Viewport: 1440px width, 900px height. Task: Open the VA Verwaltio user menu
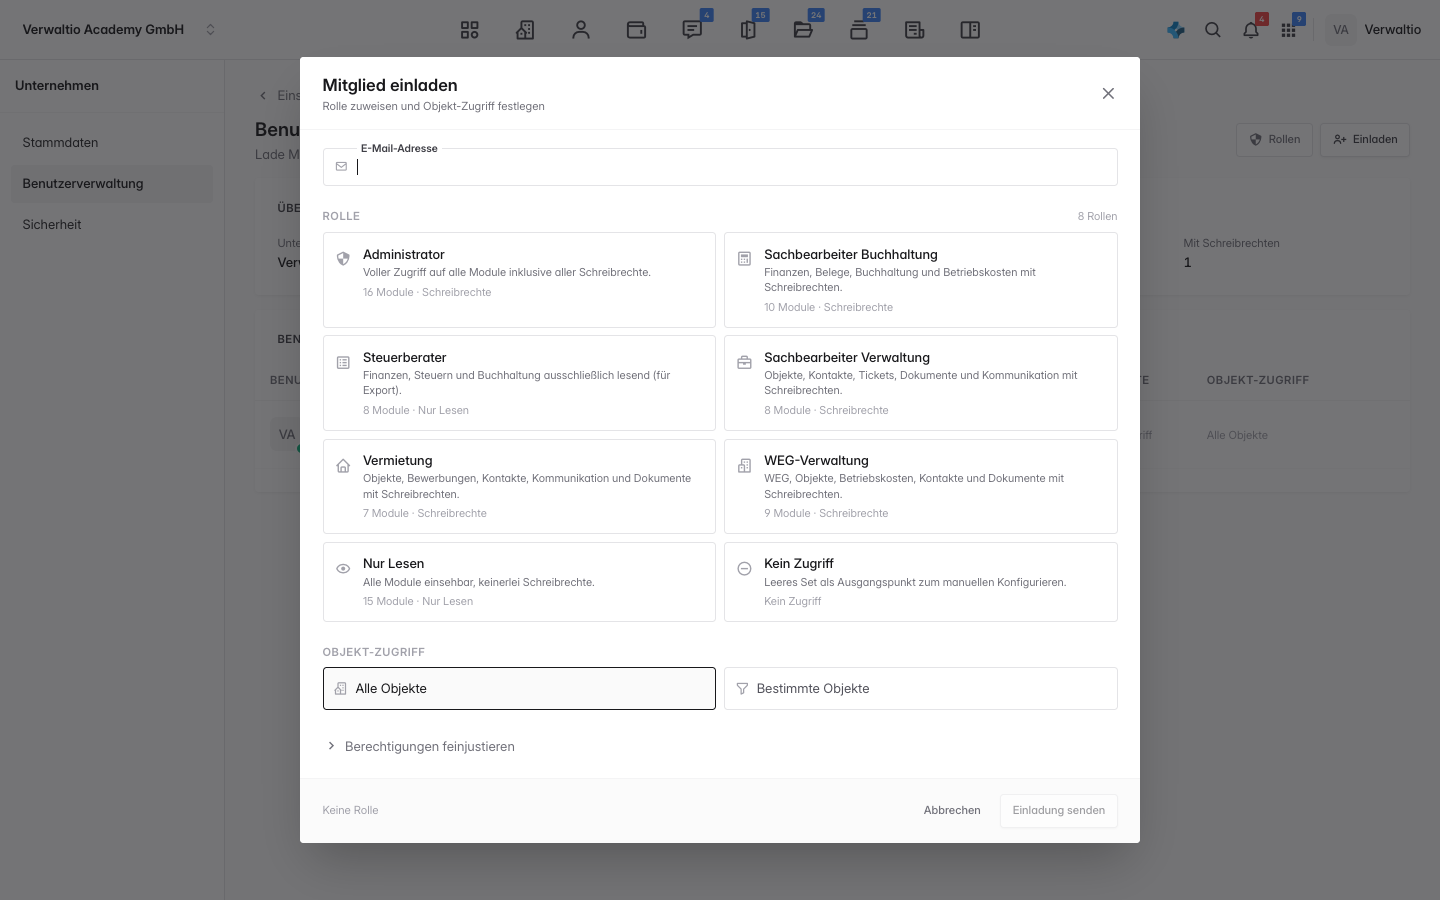(1374, 30)
